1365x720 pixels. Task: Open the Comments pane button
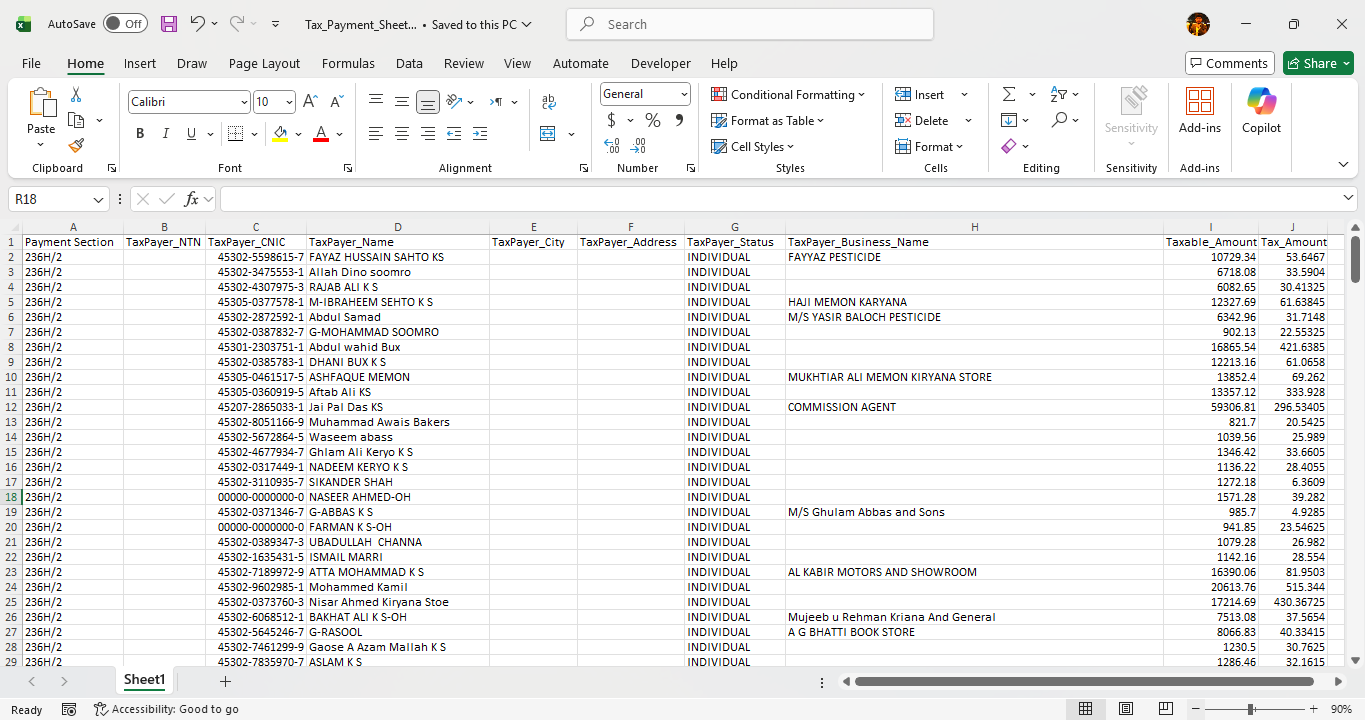pyautogui.click(x=1229, y=63)
